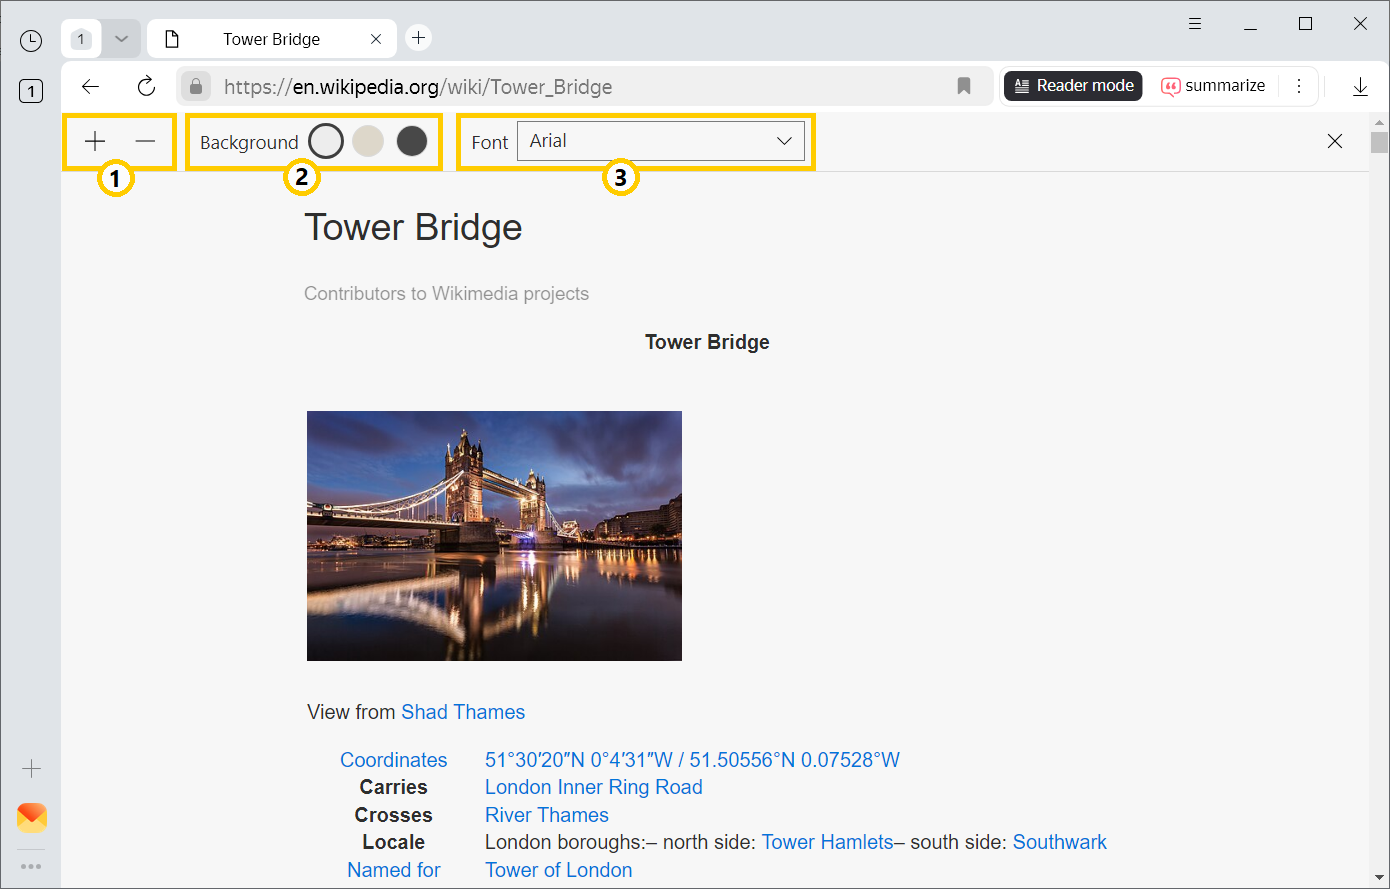This screenshot has width=1390, height=889.
Task: Open the Tower of London link
Action: tap(558, 869)
